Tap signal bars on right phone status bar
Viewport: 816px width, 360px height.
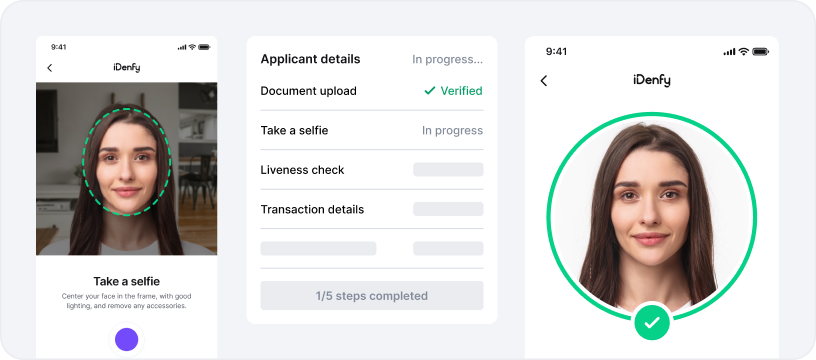point(730,52)
